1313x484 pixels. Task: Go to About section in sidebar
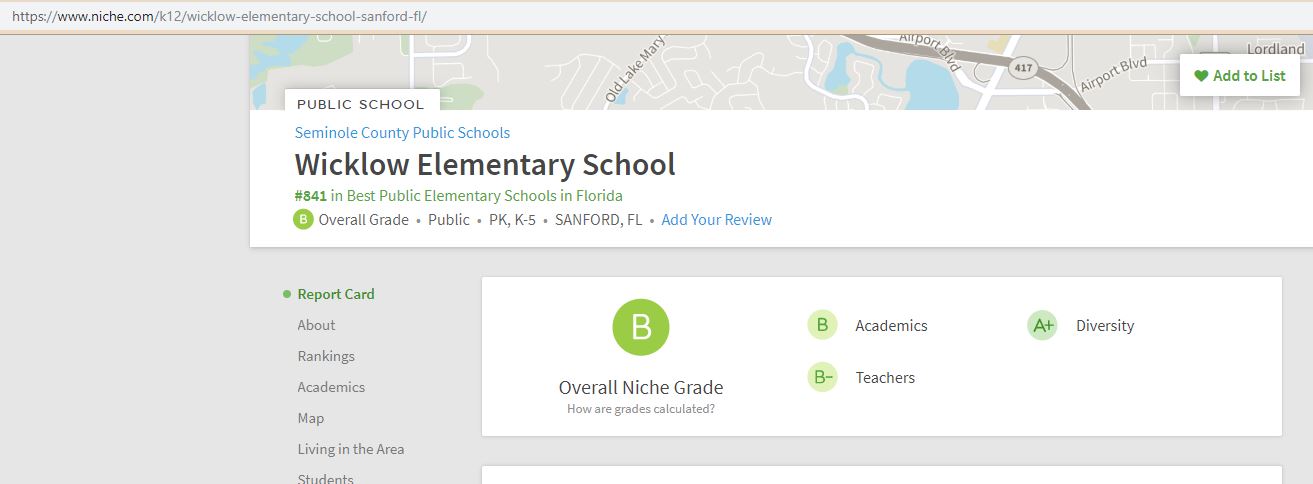(316, 325)
